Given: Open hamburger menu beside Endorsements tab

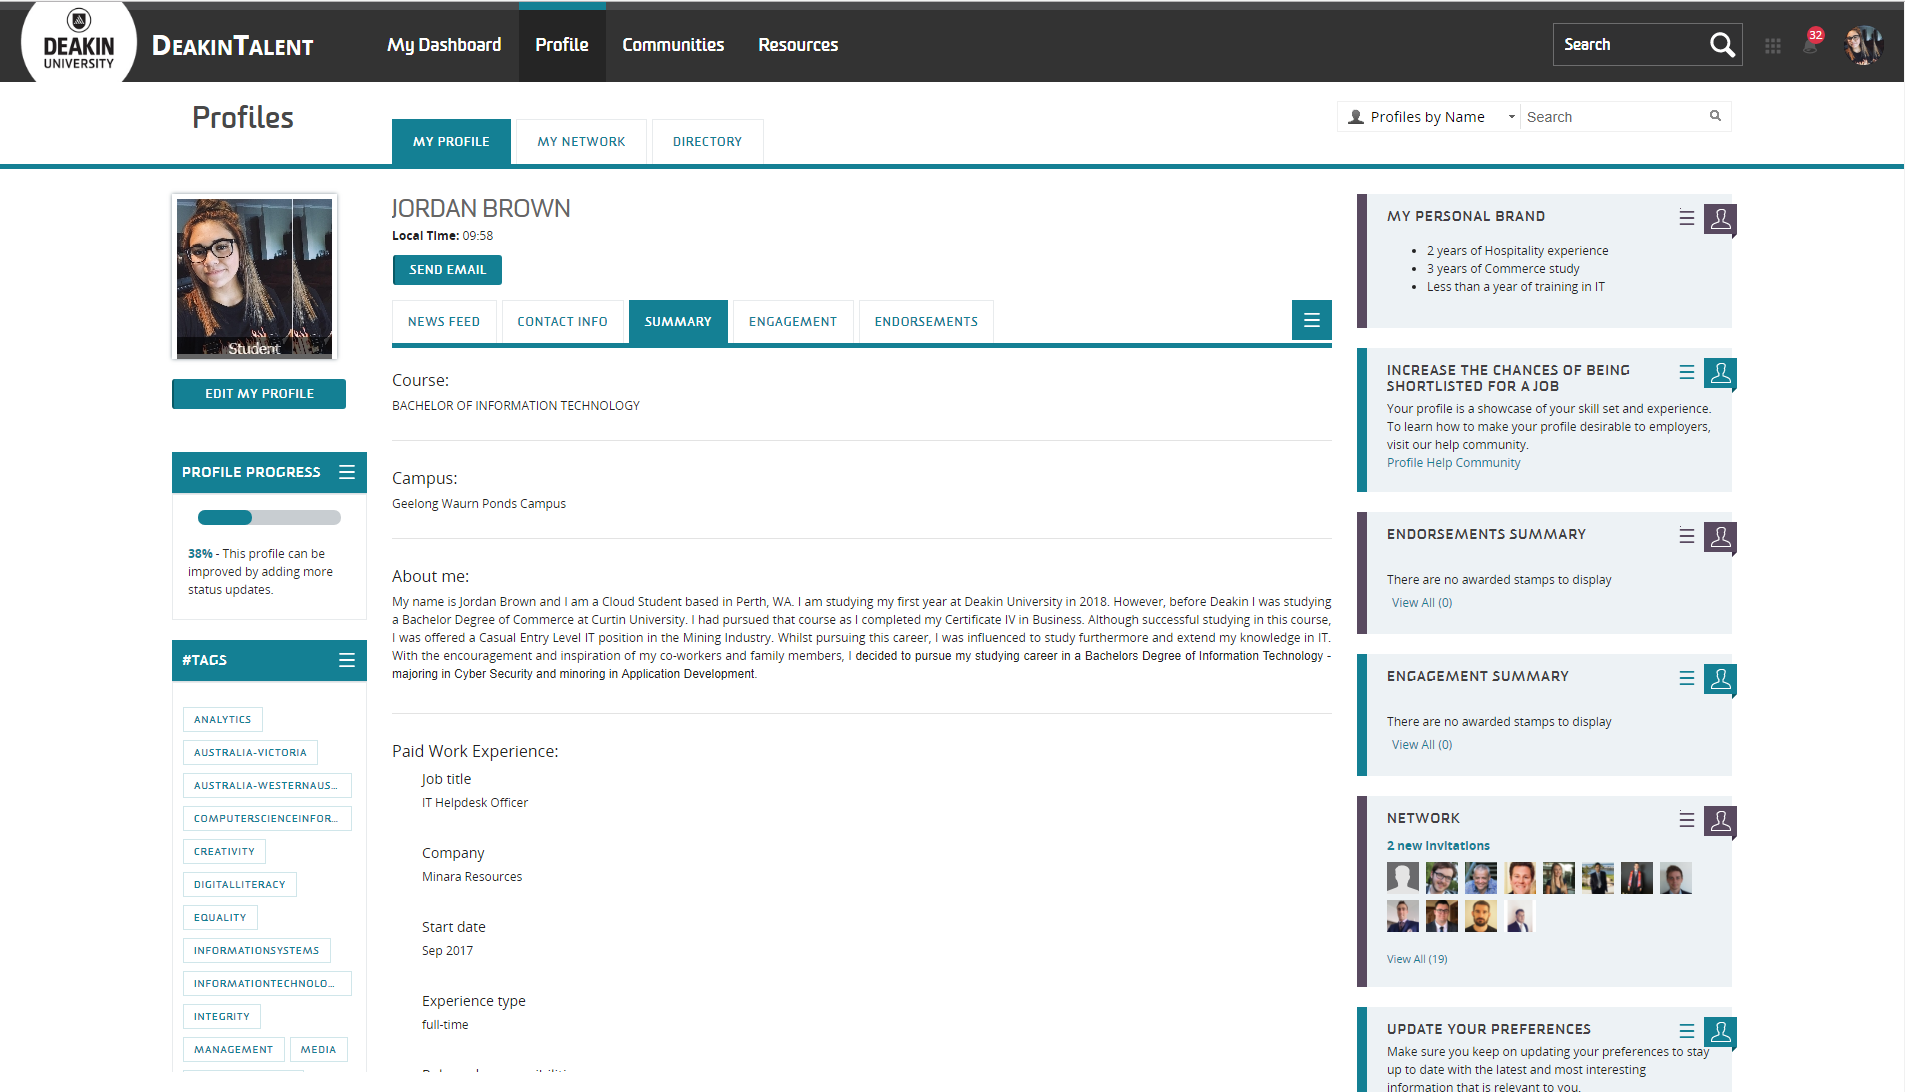Looking at the screenshot, I should click(x=1312, y=320).
